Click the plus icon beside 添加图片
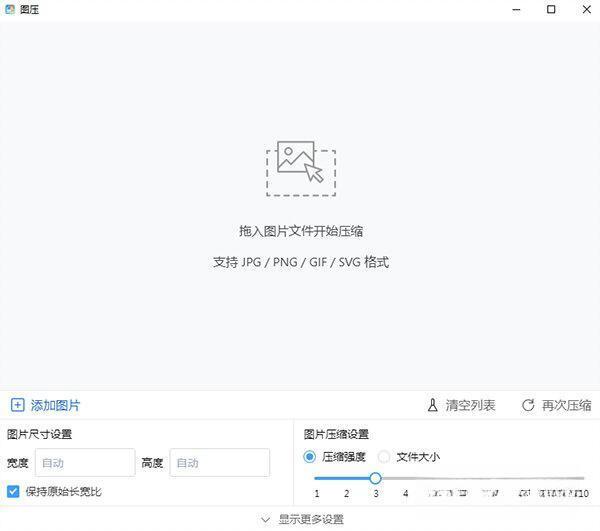The image size is (600, 531). click(x=17, y=405)
